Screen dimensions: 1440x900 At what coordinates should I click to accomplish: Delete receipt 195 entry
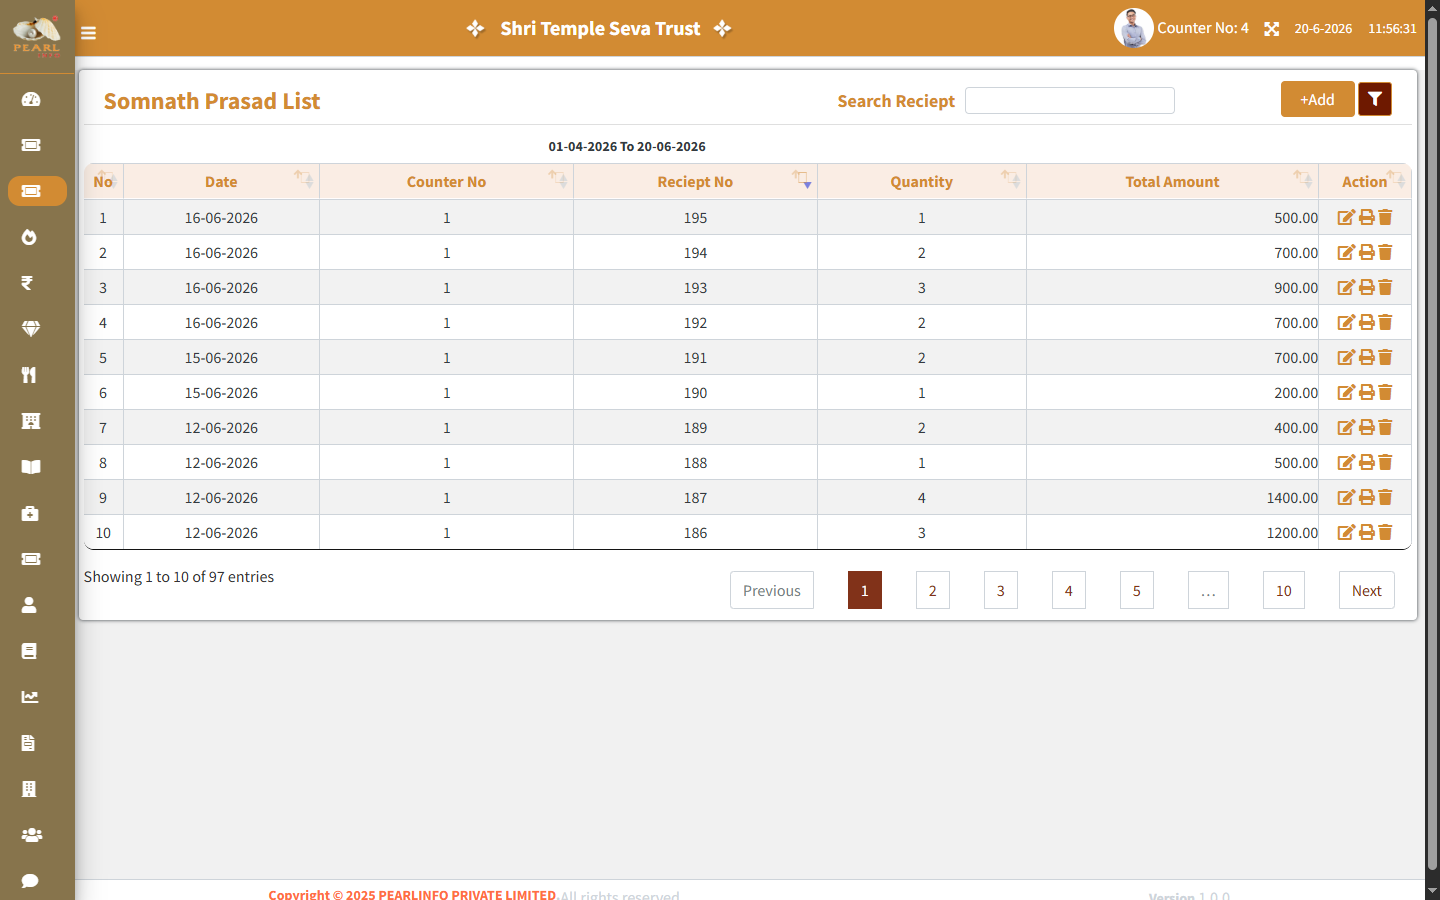pos(1385,217)
